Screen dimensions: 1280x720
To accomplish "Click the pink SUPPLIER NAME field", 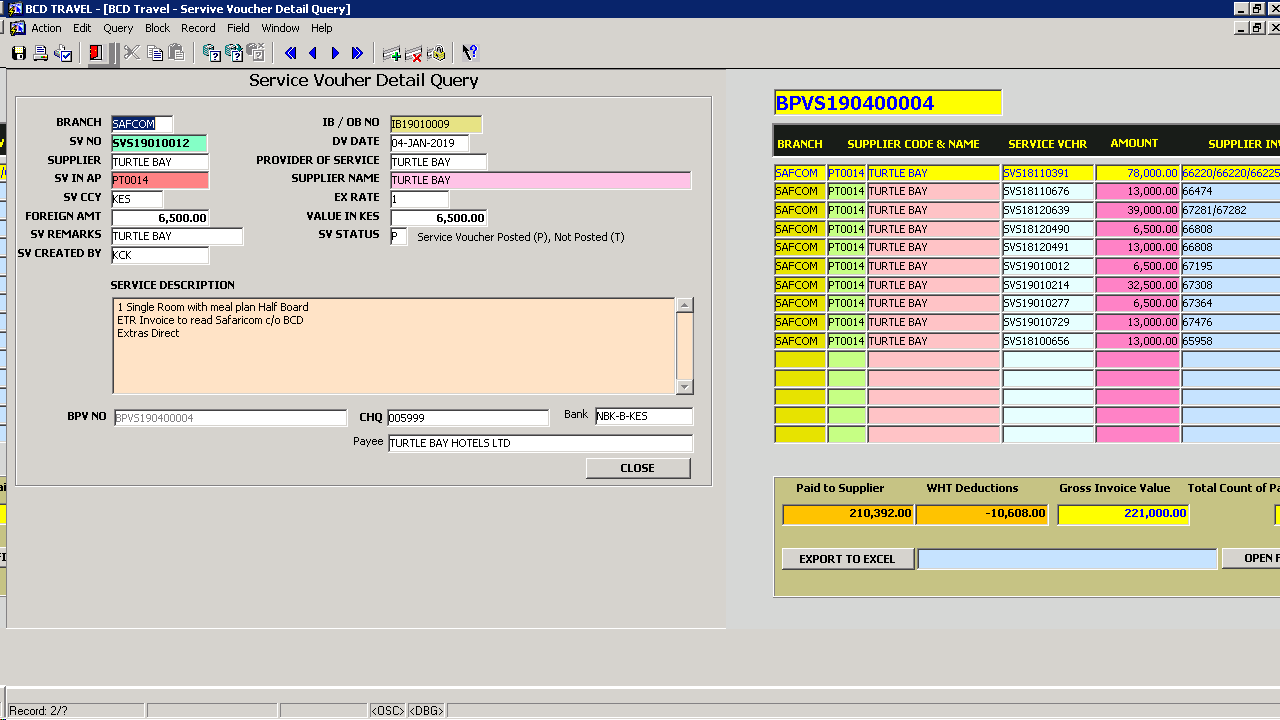I will (540, 180).
